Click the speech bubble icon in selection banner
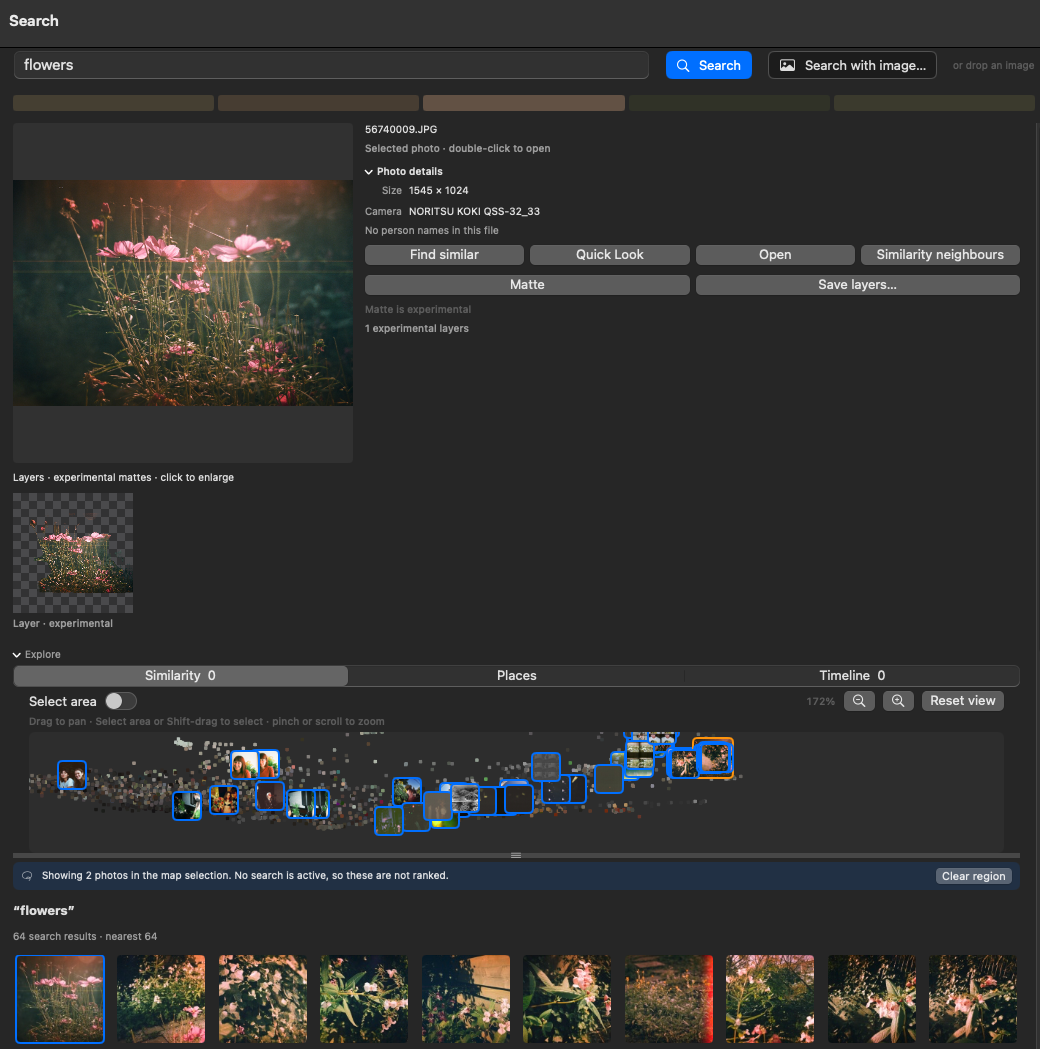Image resolution: width=1040 pixels, height=1049 pixels. click(27, 876)
